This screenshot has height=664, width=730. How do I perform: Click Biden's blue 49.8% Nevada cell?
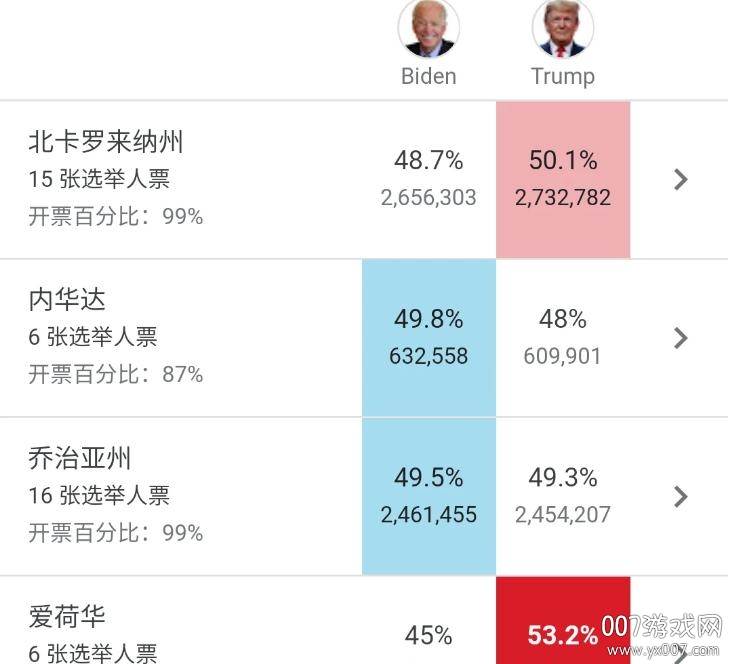pyautogui.click(x=429, y=338)
